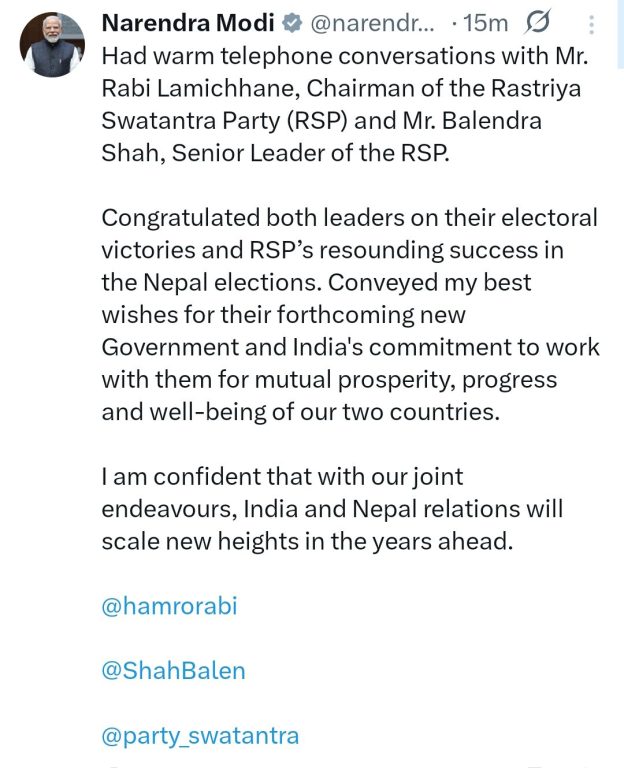Image resolution: width=624 pixels, height=768 pixels.
Task: Click the name 'Rabi Lamichhane' in the post
Action: coord(190,87)
